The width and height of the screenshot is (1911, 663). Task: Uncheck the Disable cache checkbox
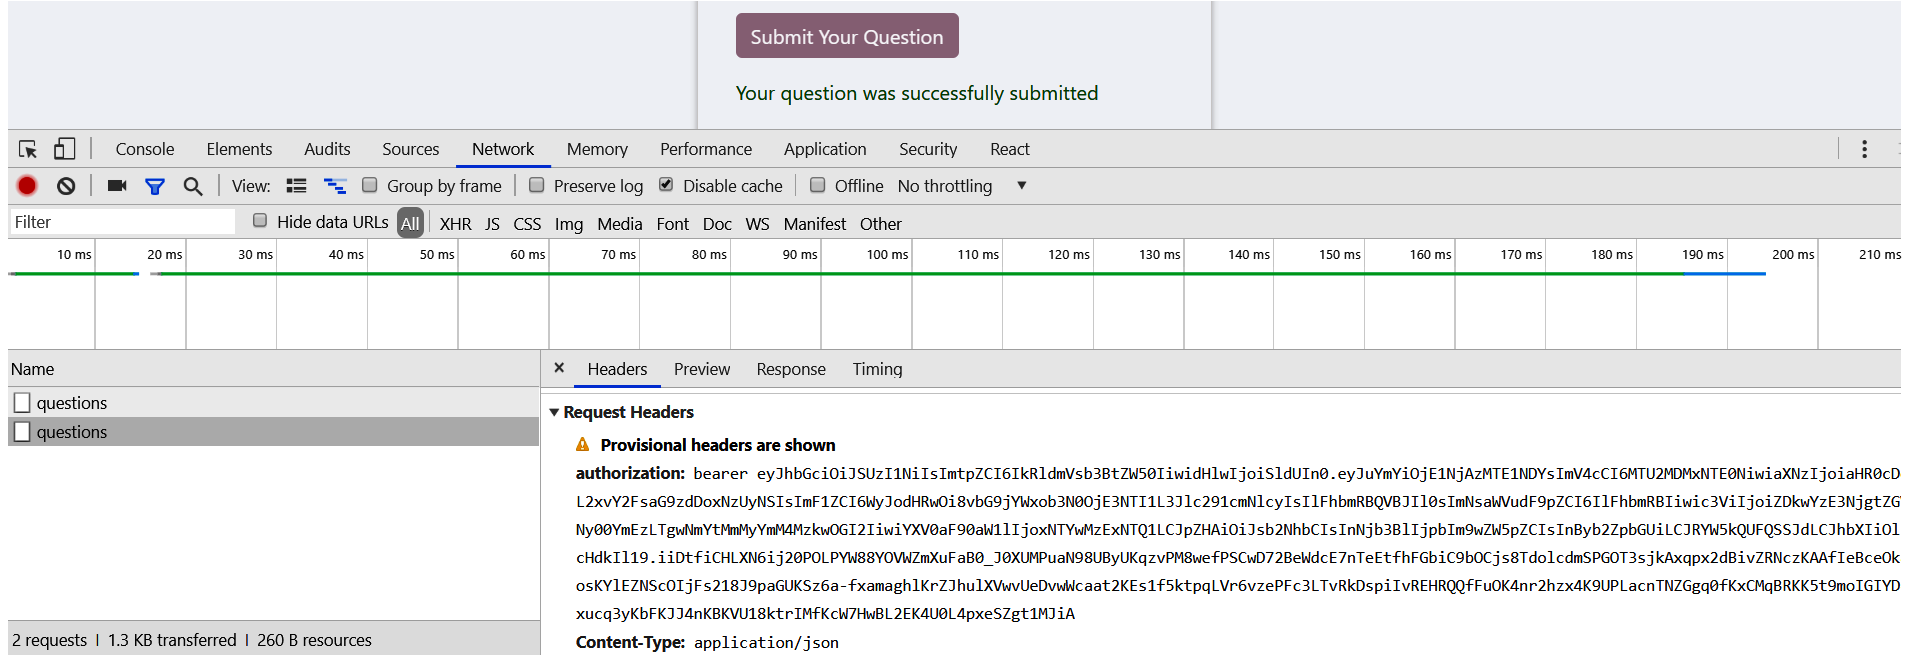point(666,185)
